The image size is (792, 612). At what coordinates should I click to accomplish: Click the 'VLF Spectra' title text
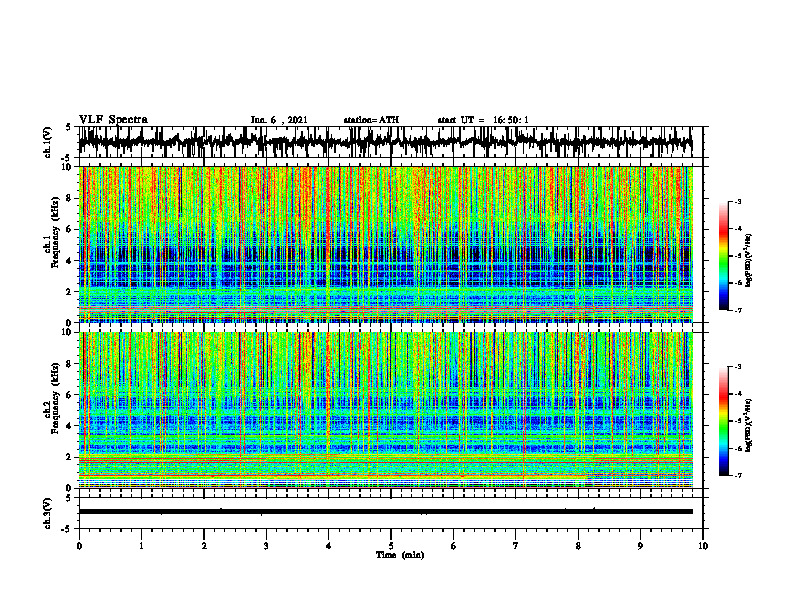coord(113,120)
